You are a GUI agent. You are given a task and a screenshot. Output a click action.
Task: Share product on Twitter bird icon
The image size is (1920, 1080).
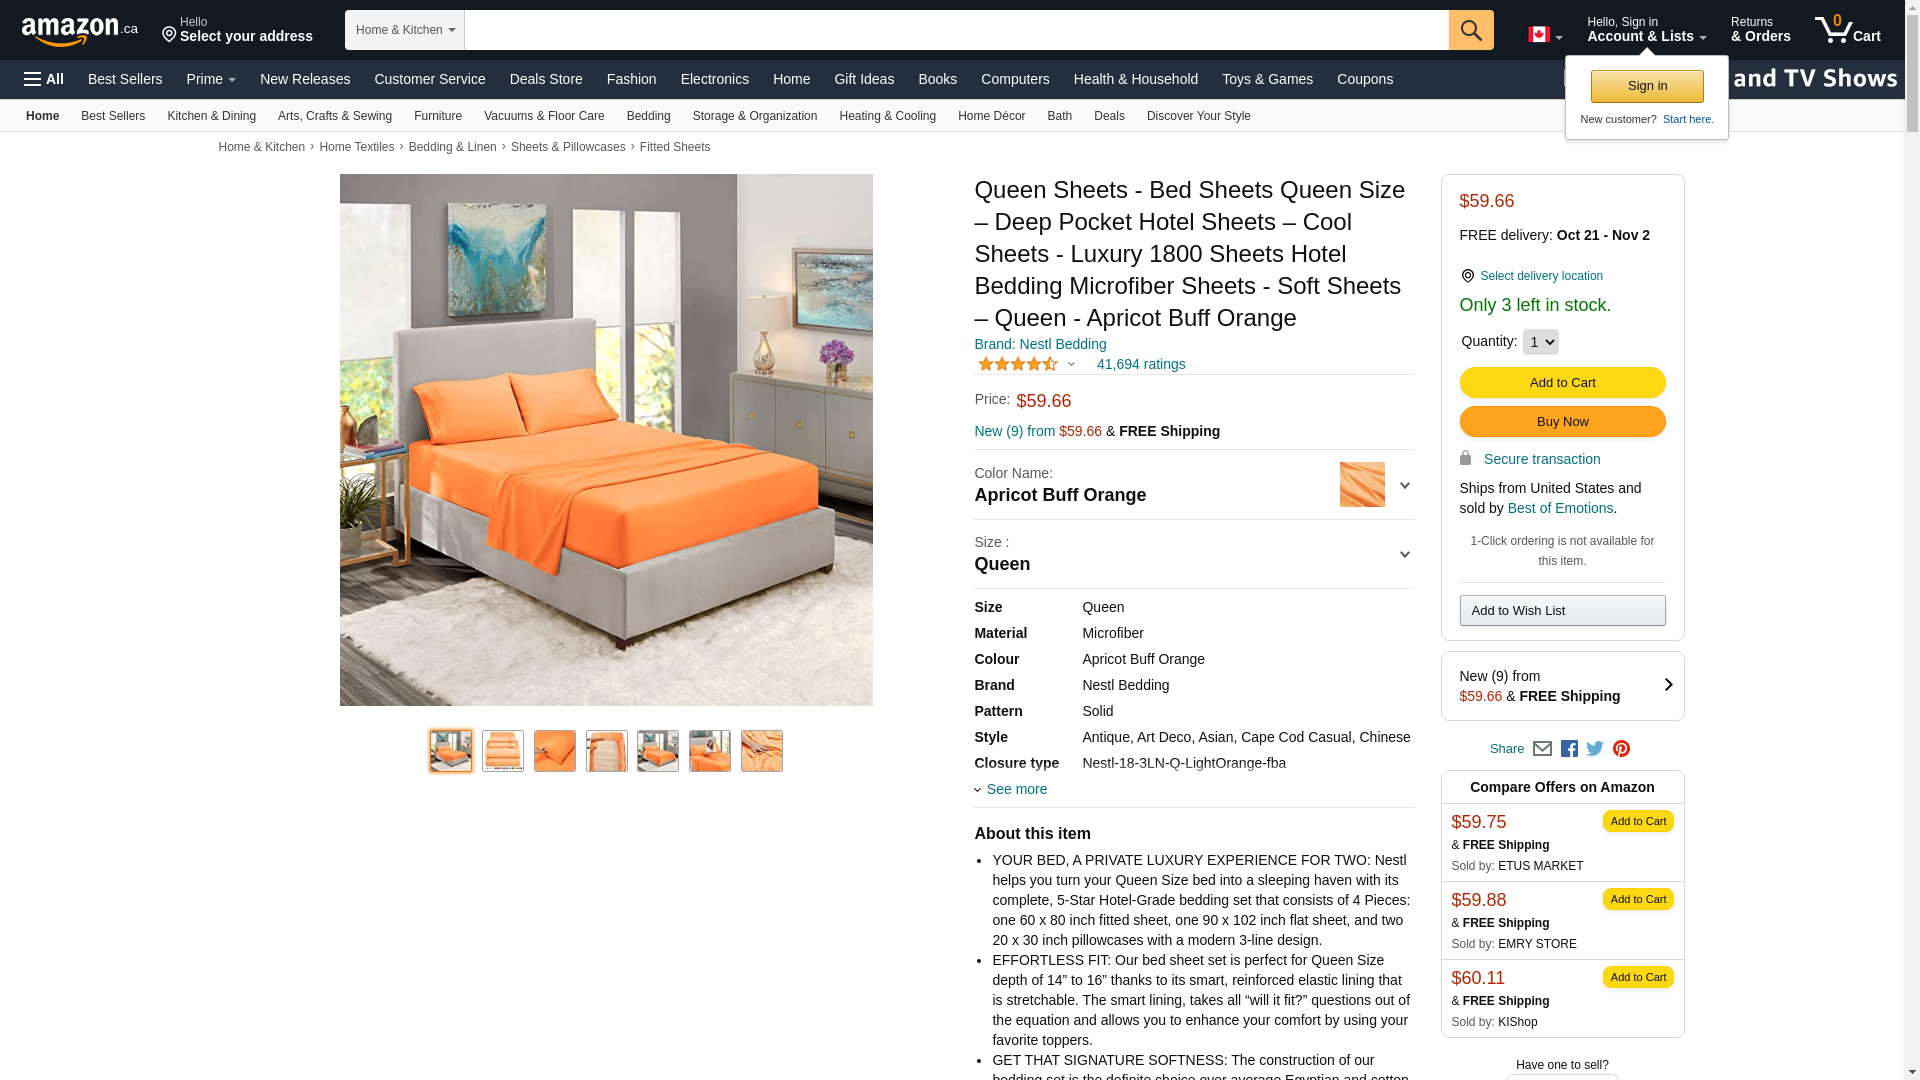[x=1595, y=749]
